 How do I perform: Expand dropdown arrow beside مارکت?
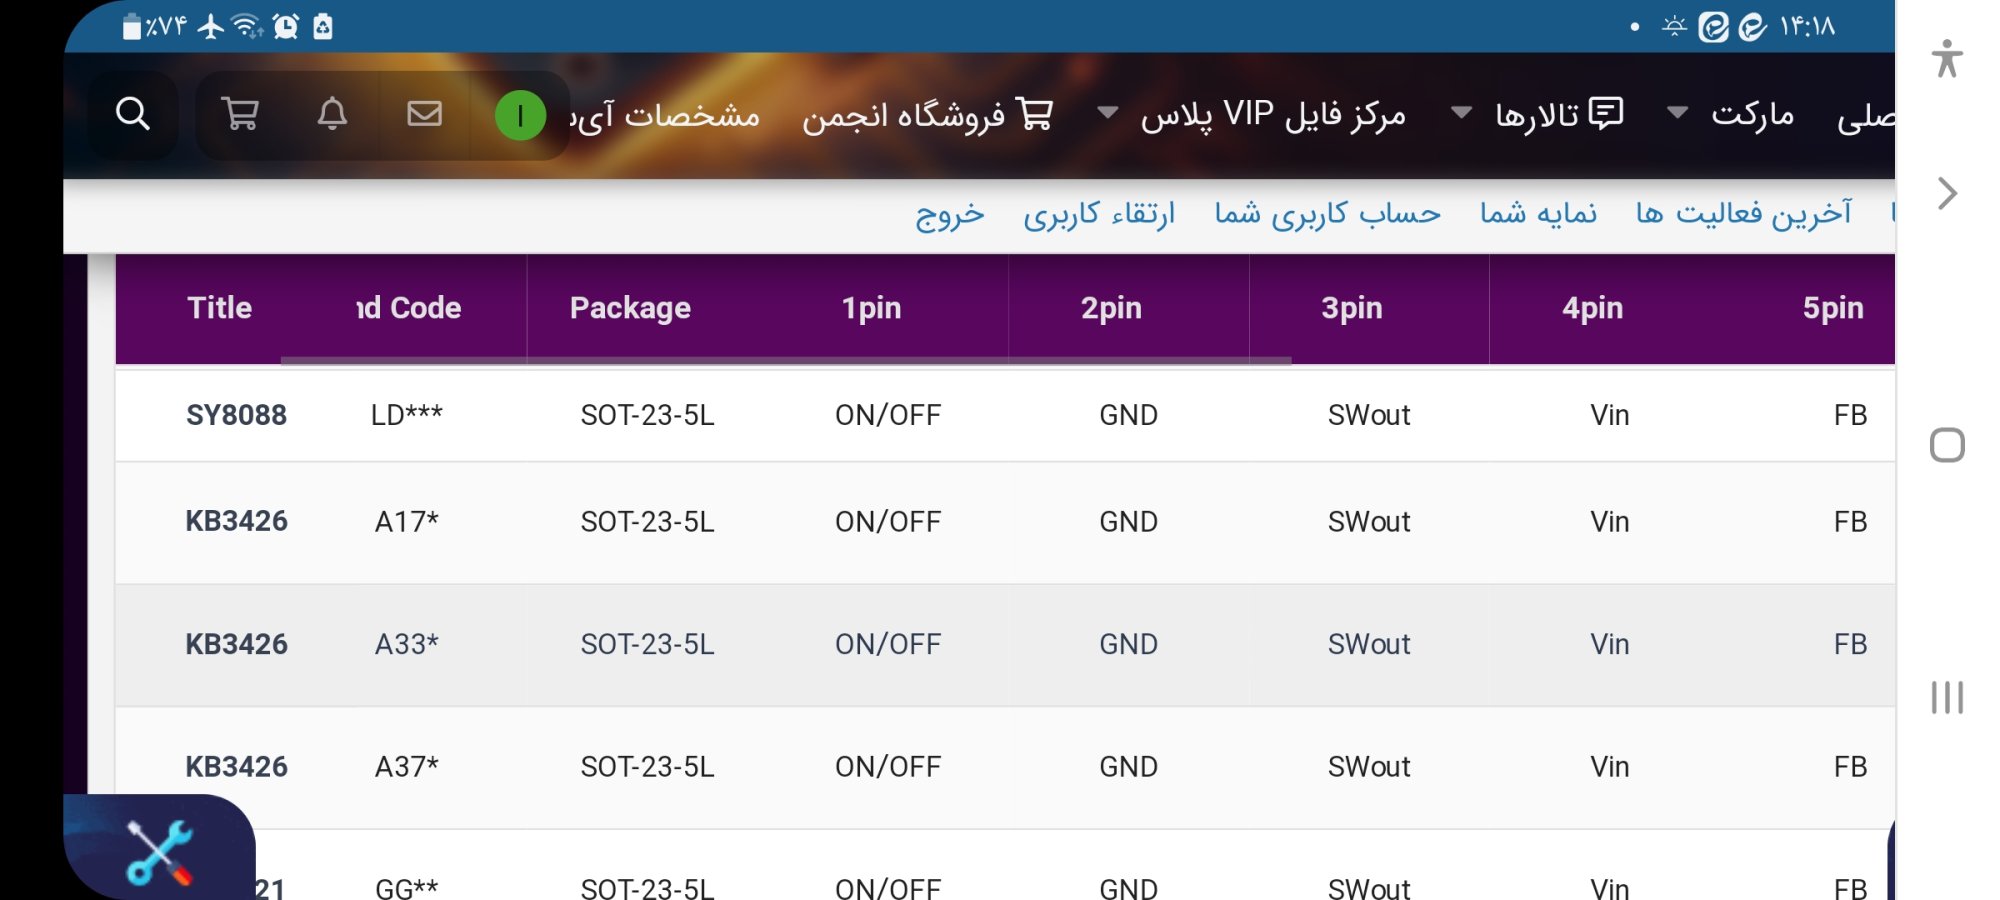1678,112
